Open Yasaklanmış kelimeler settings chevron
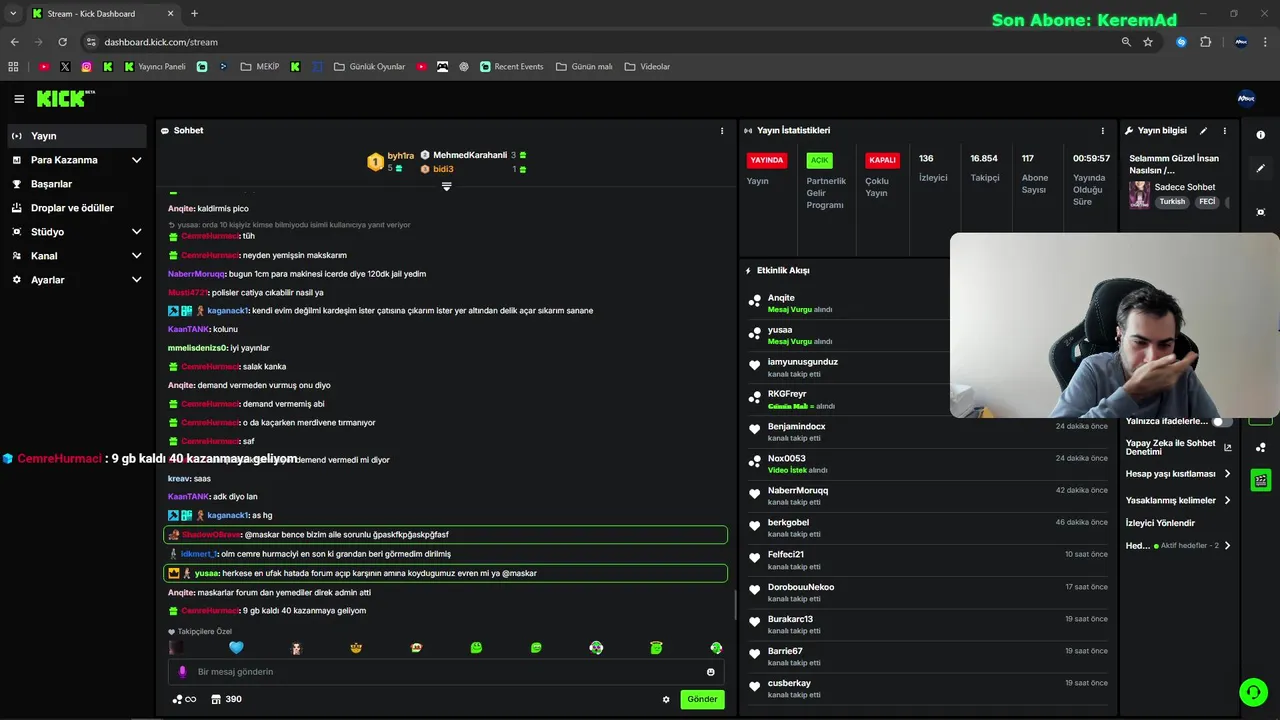1280x720 pixels. click(x=1228, y=500)
